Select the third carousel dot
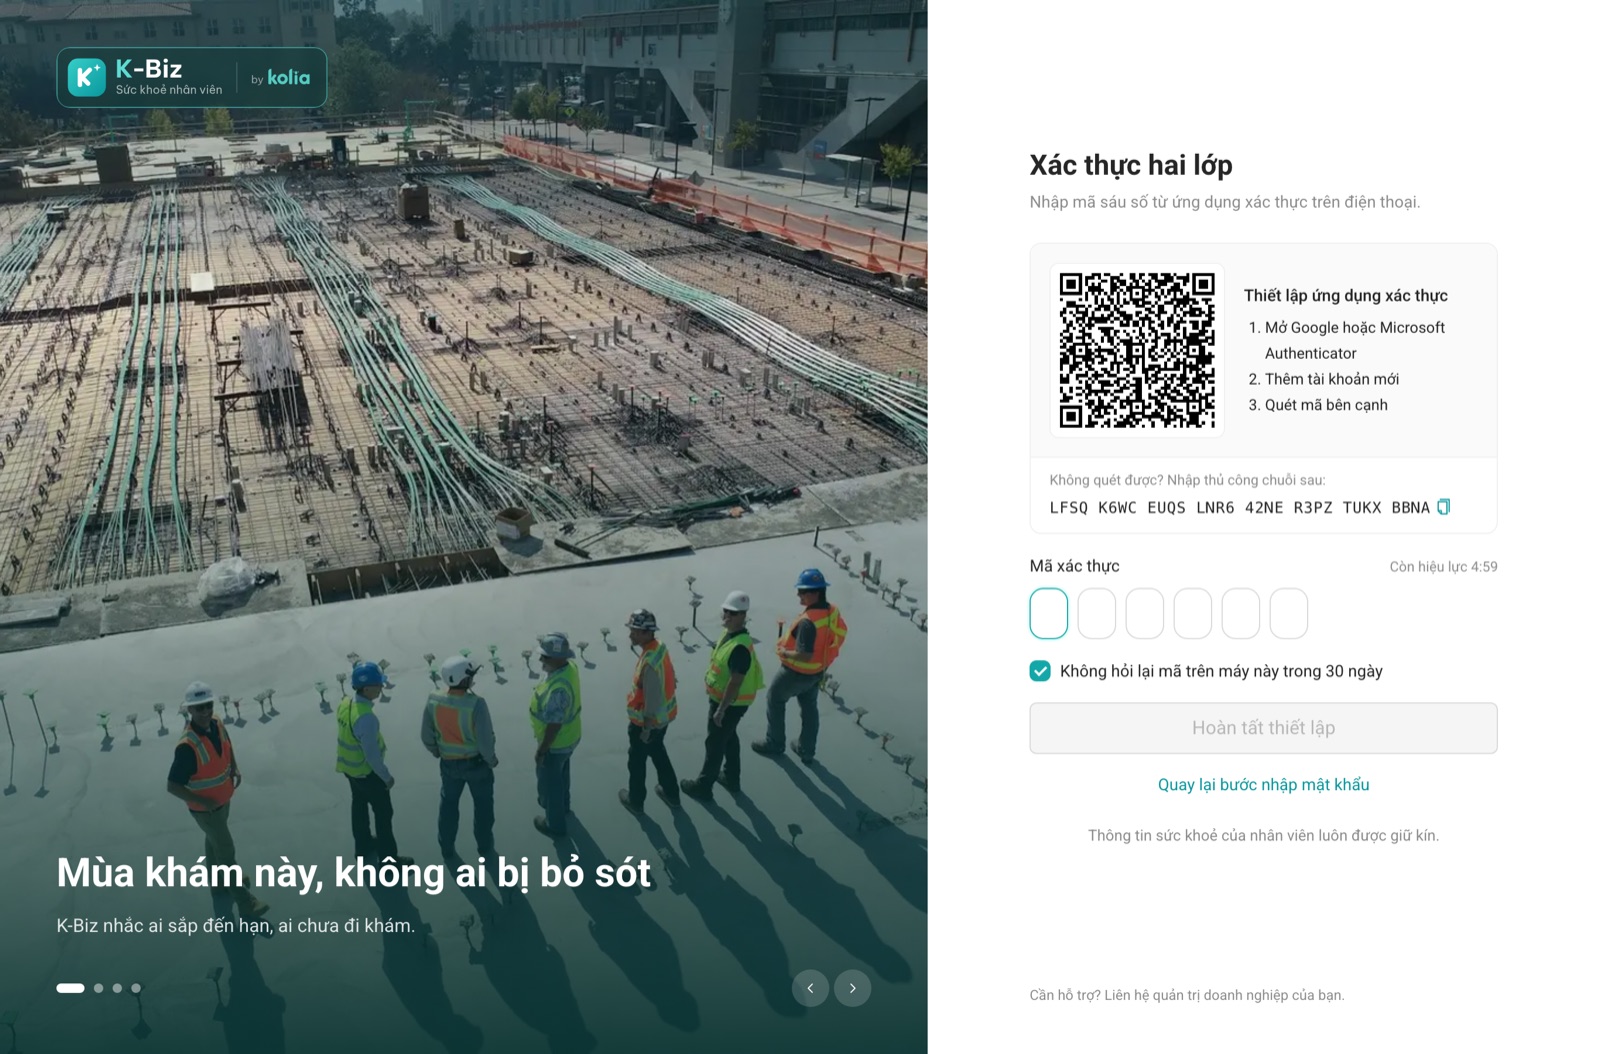Viewport: 1600px width, 1054px height. pos(117,988)
